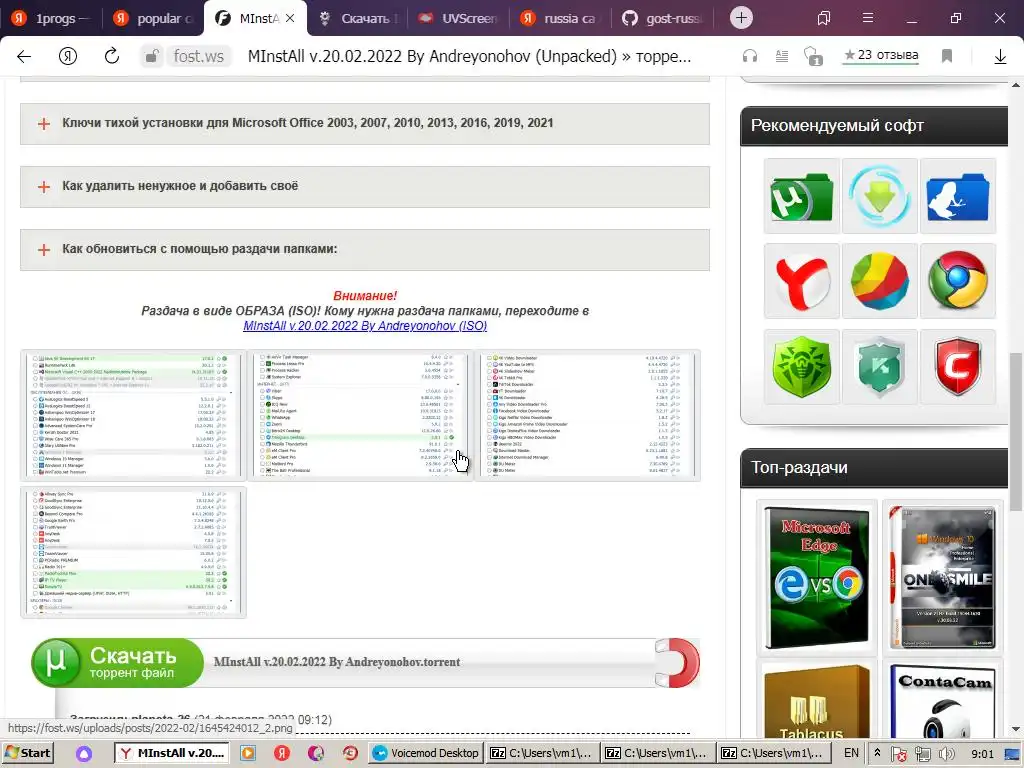
Task: Click the bookmark flag icon
Action: pyautogui.click(x=947, y=56)
